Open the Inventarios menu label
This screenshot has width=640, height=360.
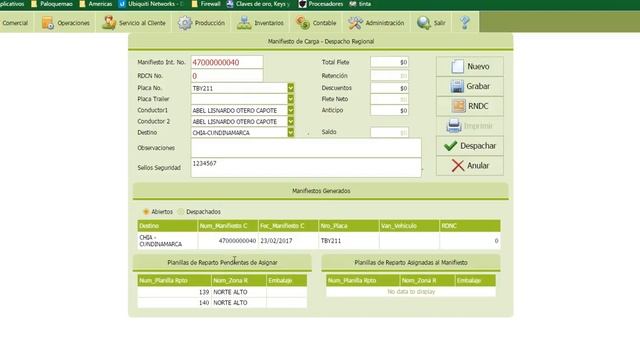[x=269, y=23]
